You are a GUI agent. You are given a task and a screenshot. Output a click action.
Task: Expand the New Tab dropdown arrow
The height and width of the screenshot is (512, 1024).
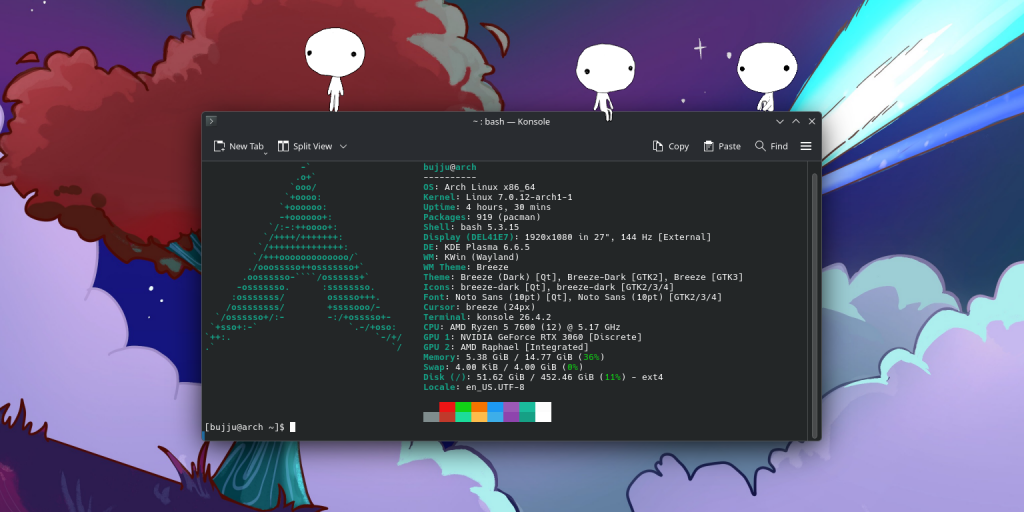[x=266, y=152]
